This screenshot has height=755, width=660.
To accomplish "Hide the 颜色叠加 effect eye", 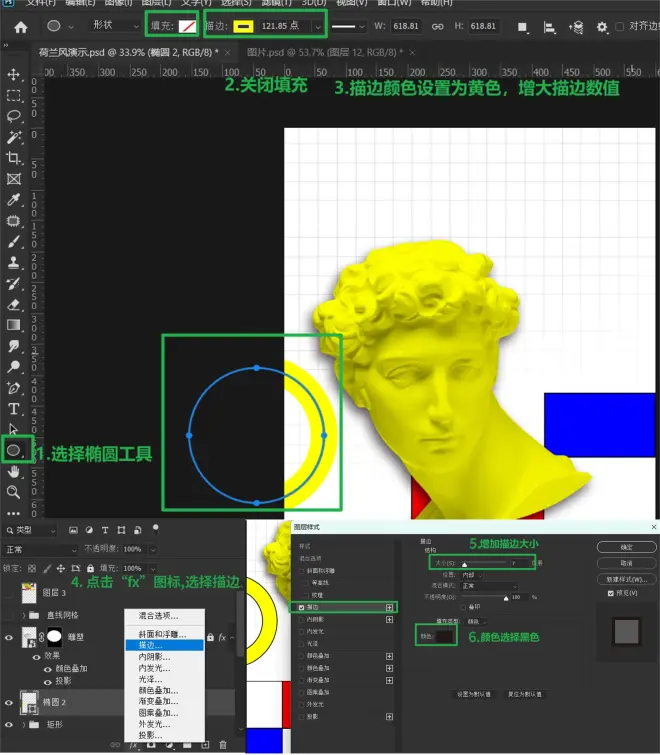I will pos(48,669).
